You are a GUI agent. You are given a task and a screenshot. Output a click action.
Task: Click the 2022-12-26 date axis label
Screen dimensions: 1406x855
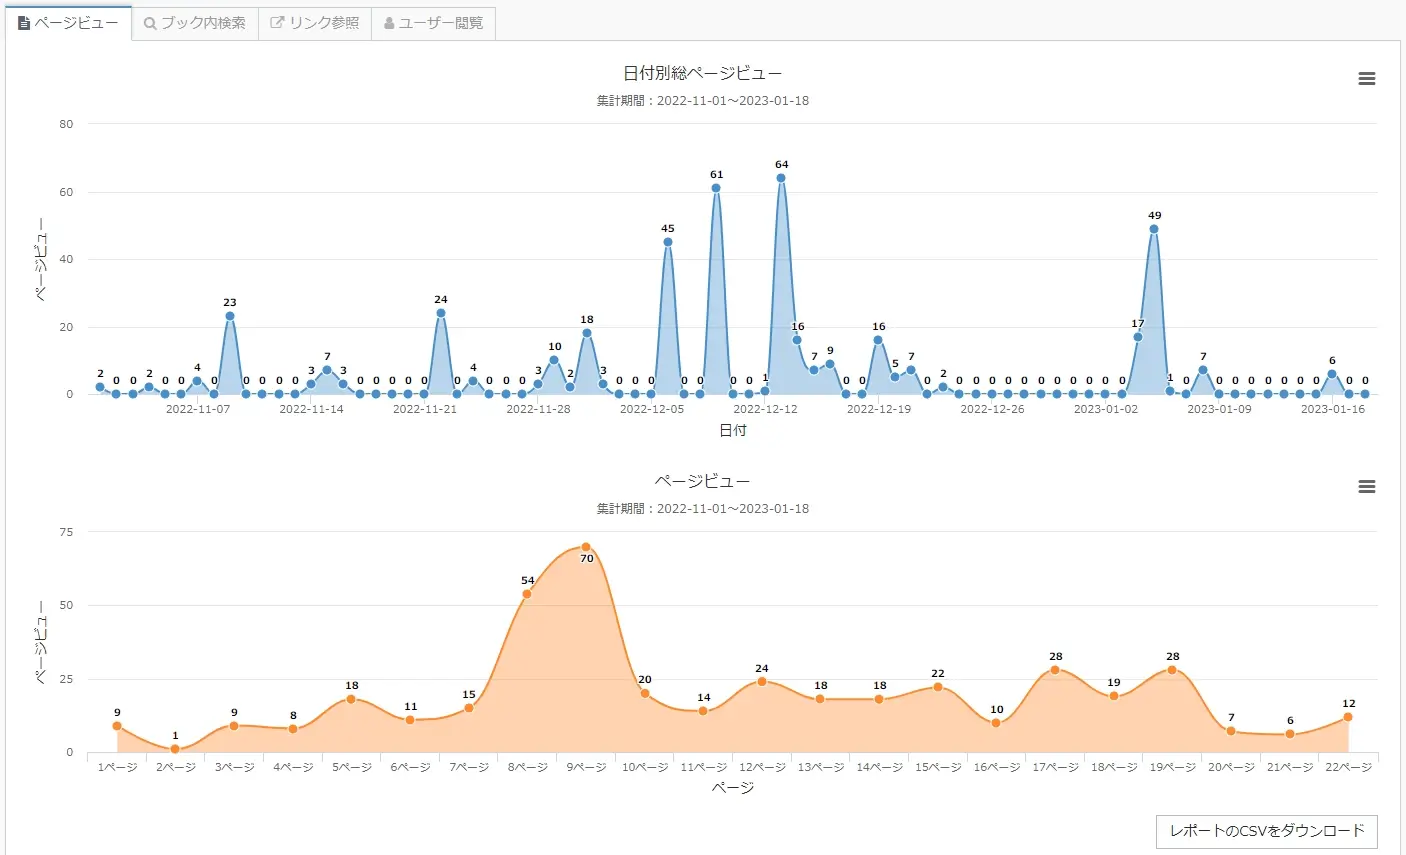[x=993, y=409]
